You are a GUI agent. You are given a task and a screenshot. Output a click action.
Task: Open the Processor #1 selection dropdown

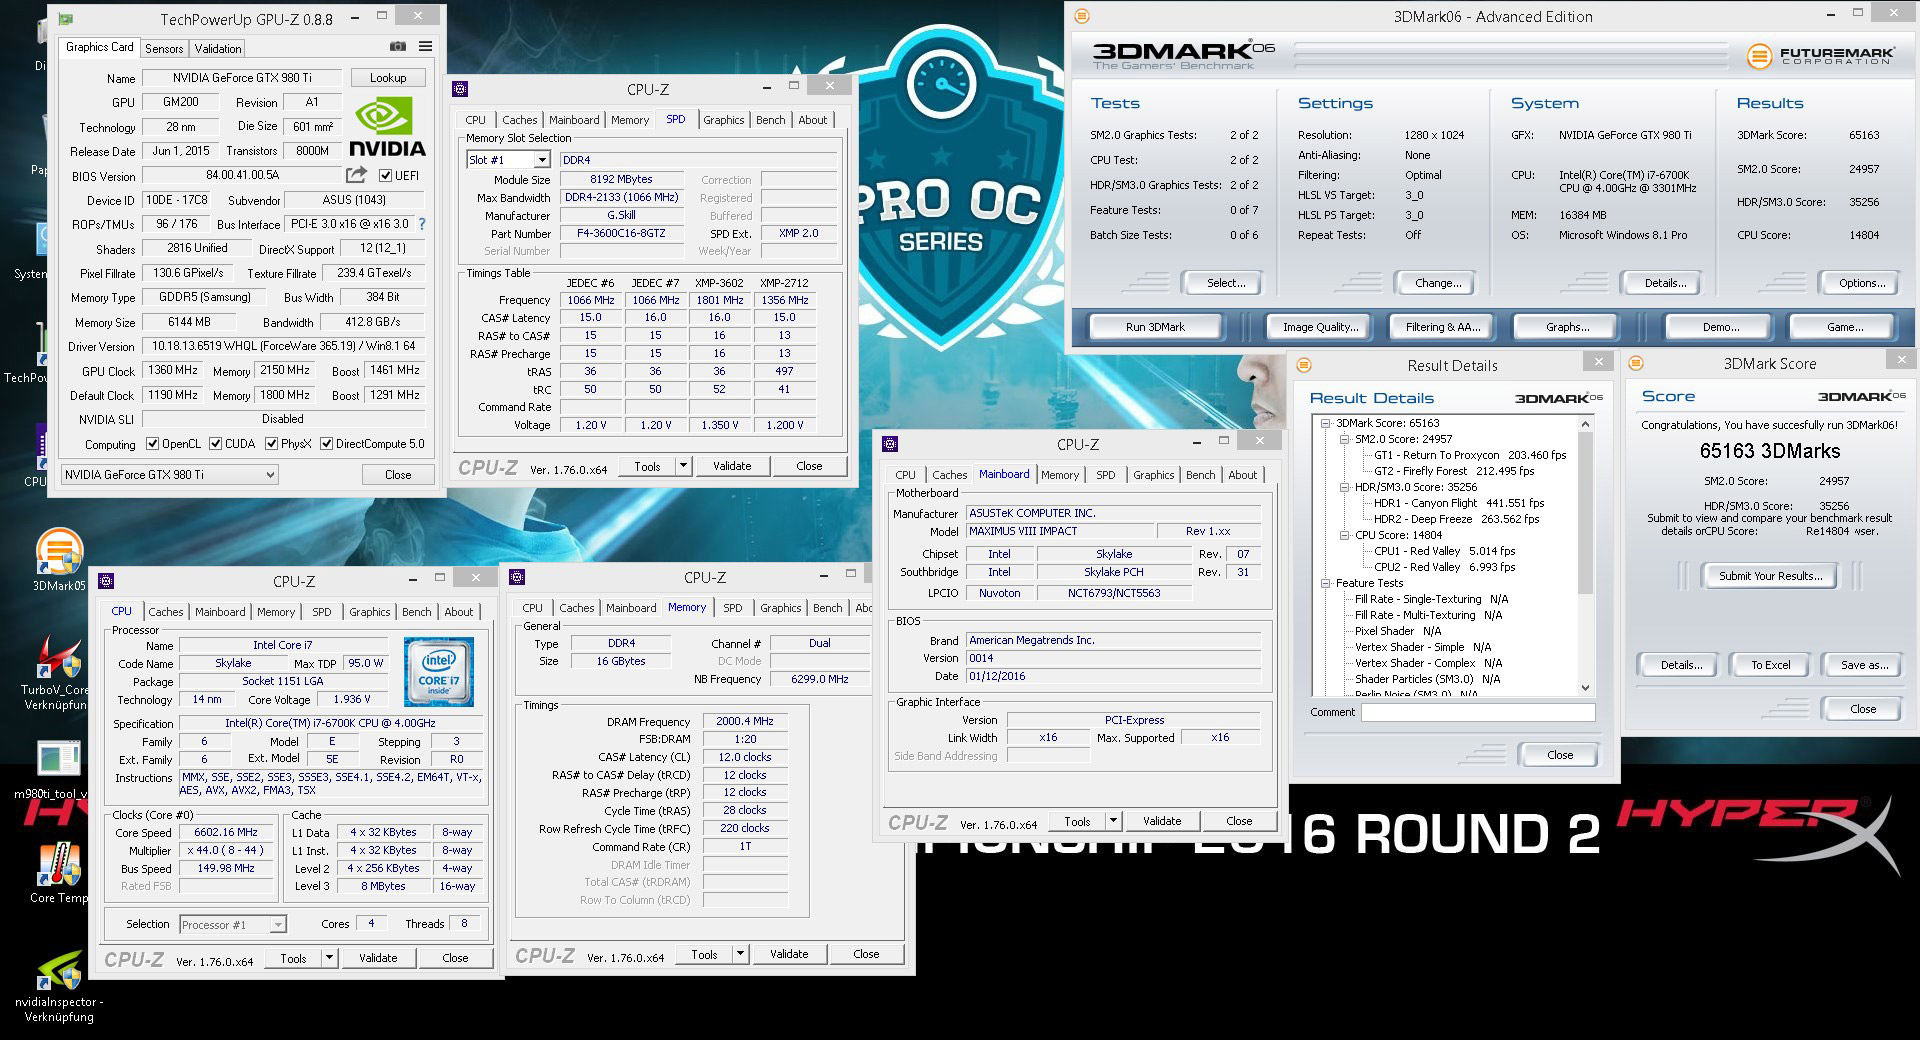(x=278, y=925)
